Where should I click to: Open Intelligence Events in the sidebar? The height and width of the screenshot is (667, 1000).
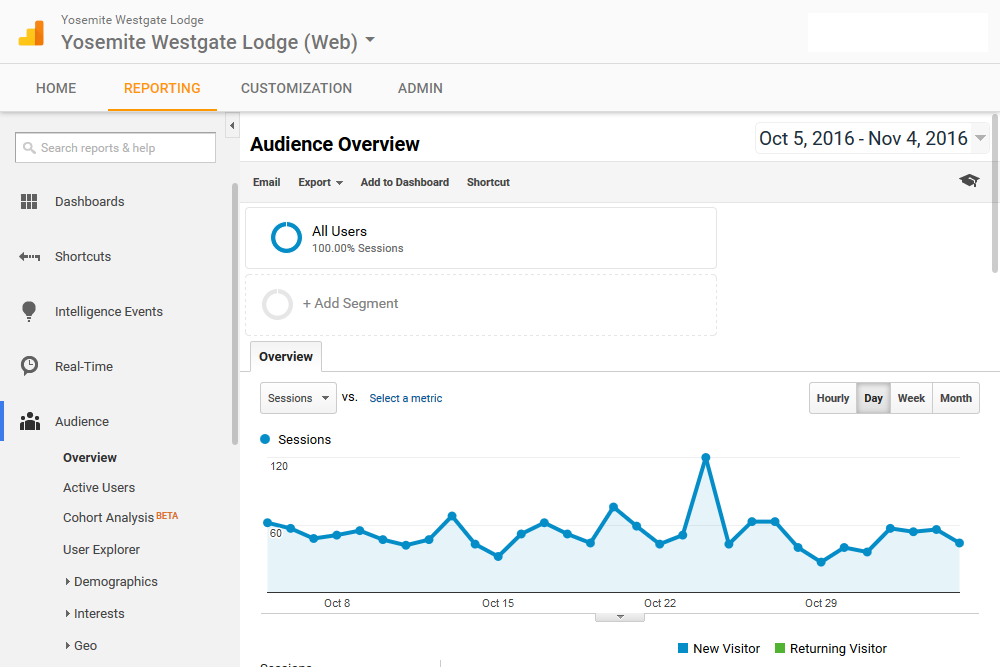click(109, 311)
